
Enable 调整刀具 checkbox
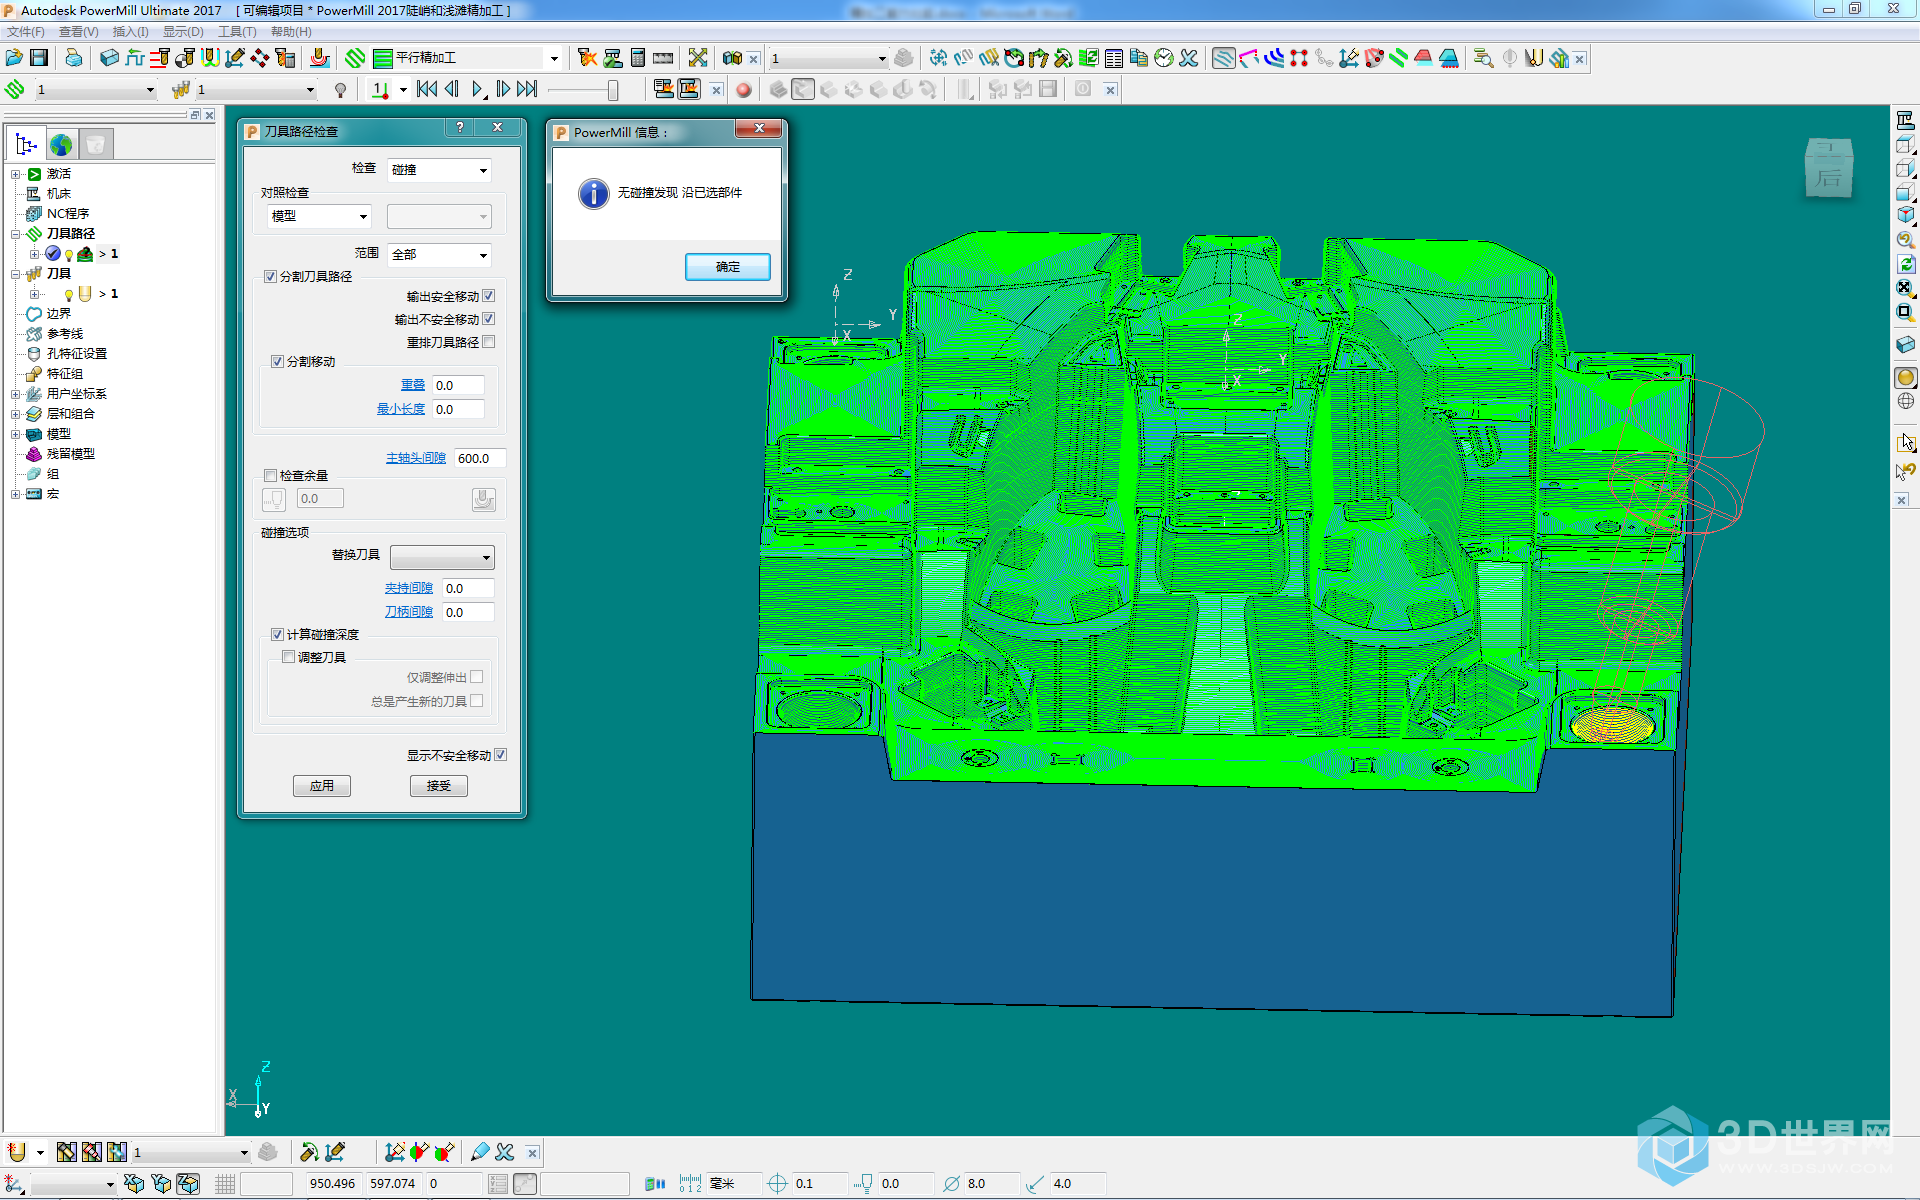tap(288, 657)
